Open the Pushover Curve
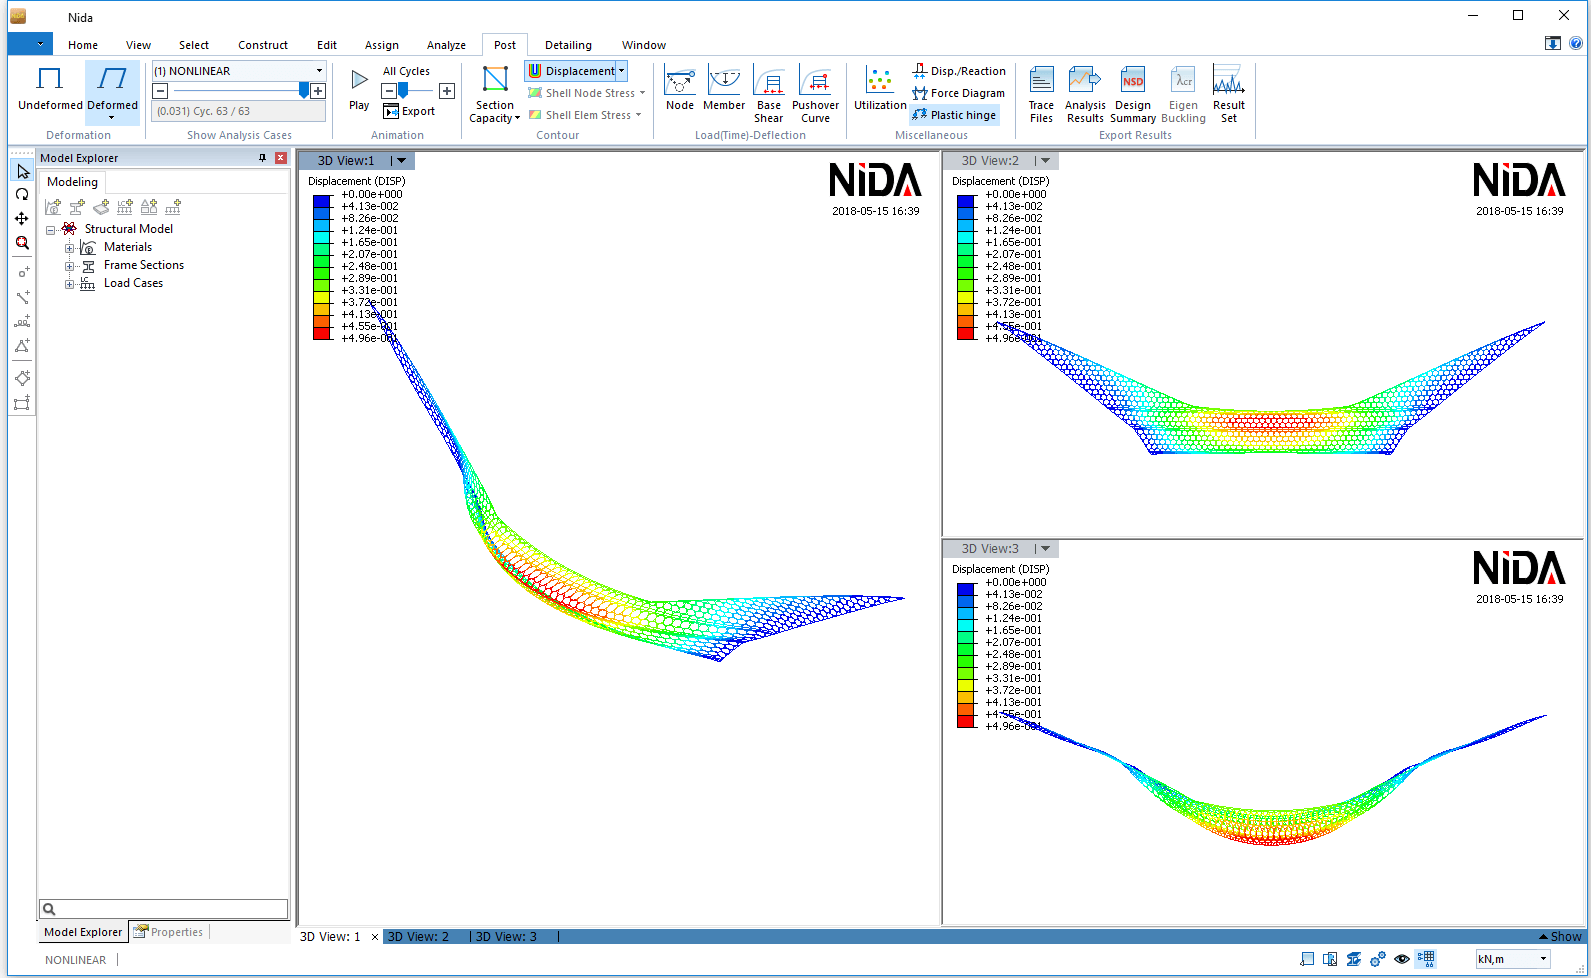1591x978 pixels. coord(816,95)
